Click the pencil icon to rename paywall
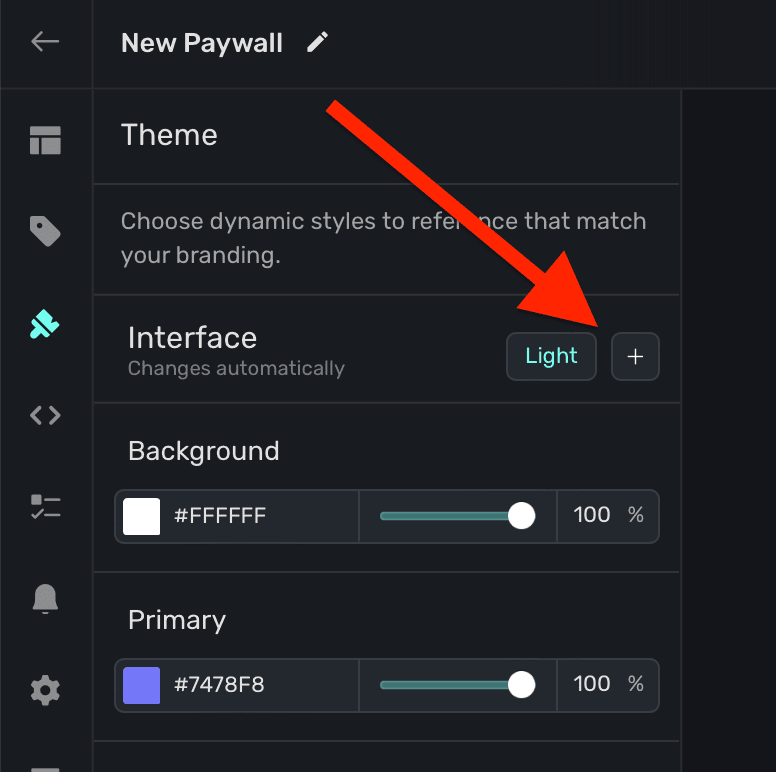The width and height of the screenshot is (776, 772). pyautogui.click(x=317, y=42)
